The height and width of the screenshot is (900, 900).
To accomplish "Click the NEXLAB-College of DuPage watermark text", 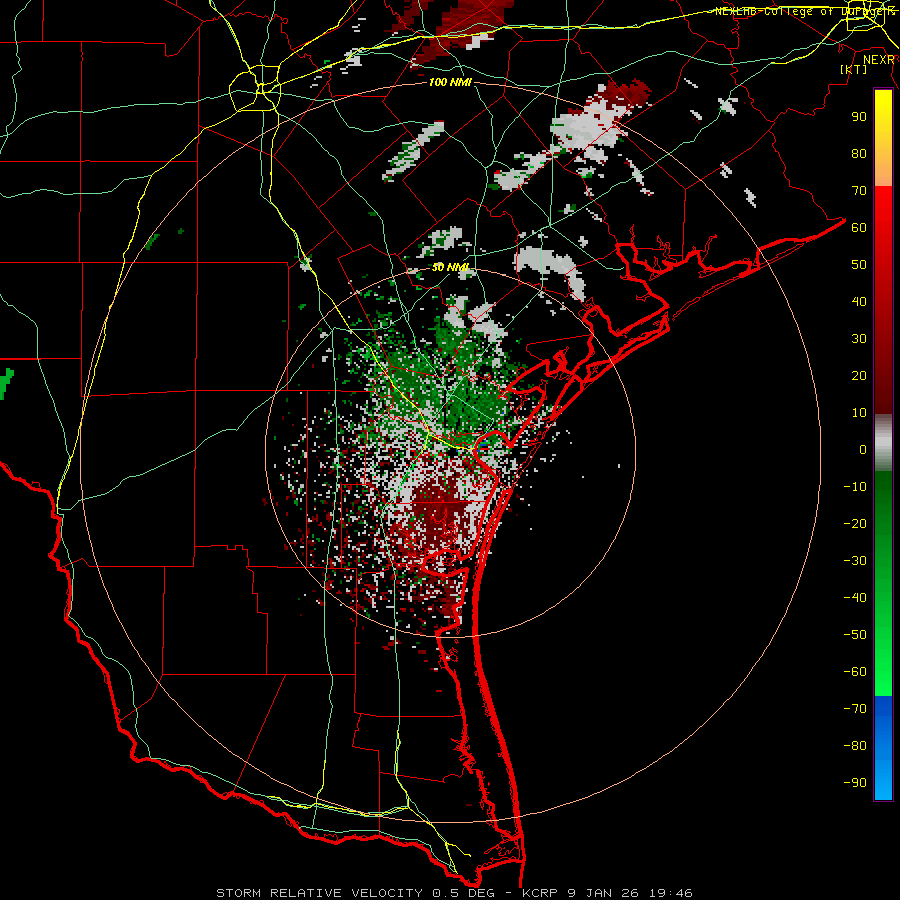I will click(804, 11).
